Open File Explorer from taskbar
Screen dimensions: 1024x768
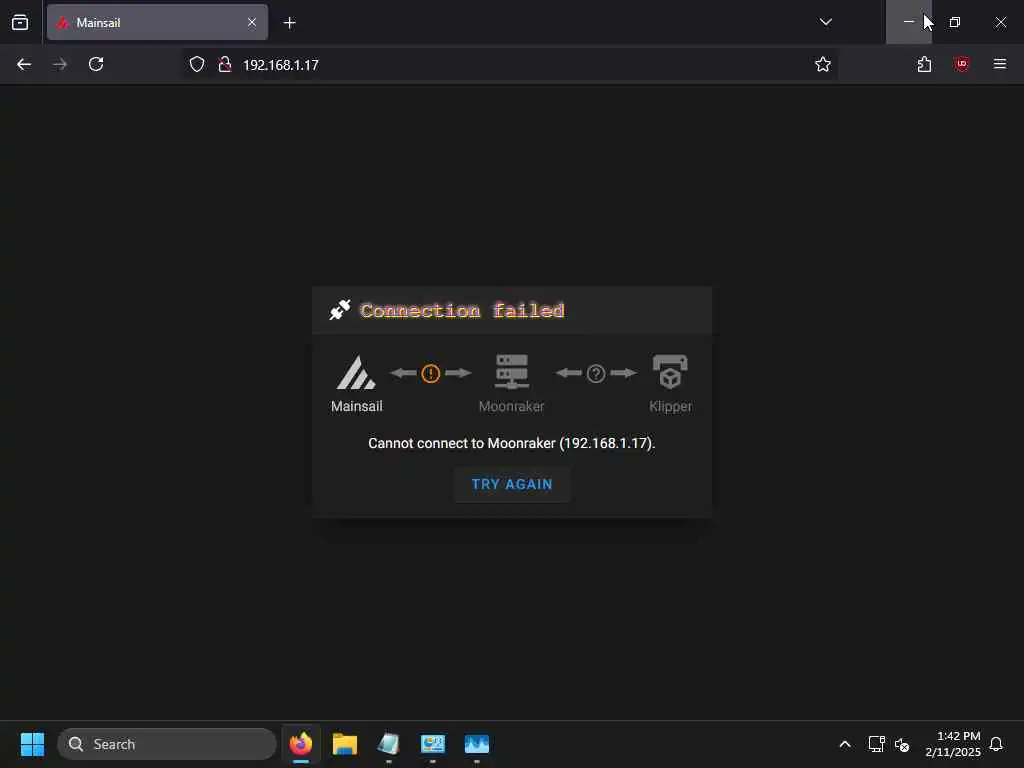345,744
